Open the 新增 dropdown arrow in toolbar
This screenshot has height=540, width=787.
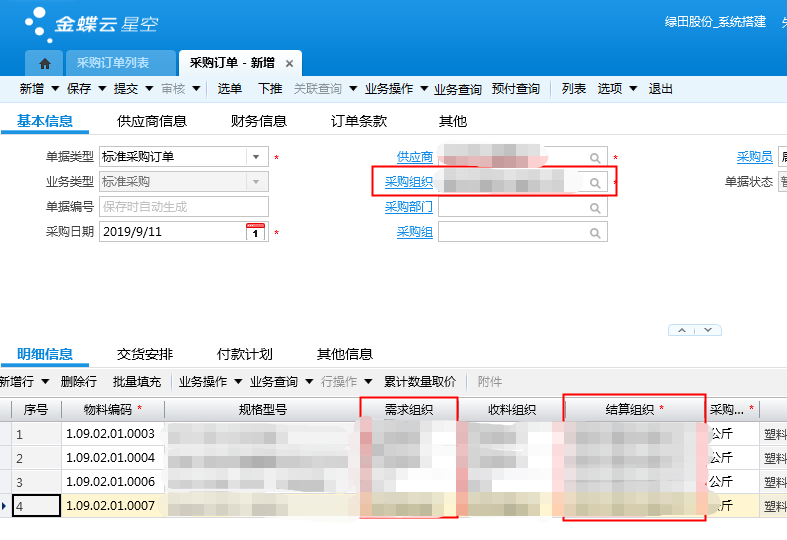tap(55, 89)
